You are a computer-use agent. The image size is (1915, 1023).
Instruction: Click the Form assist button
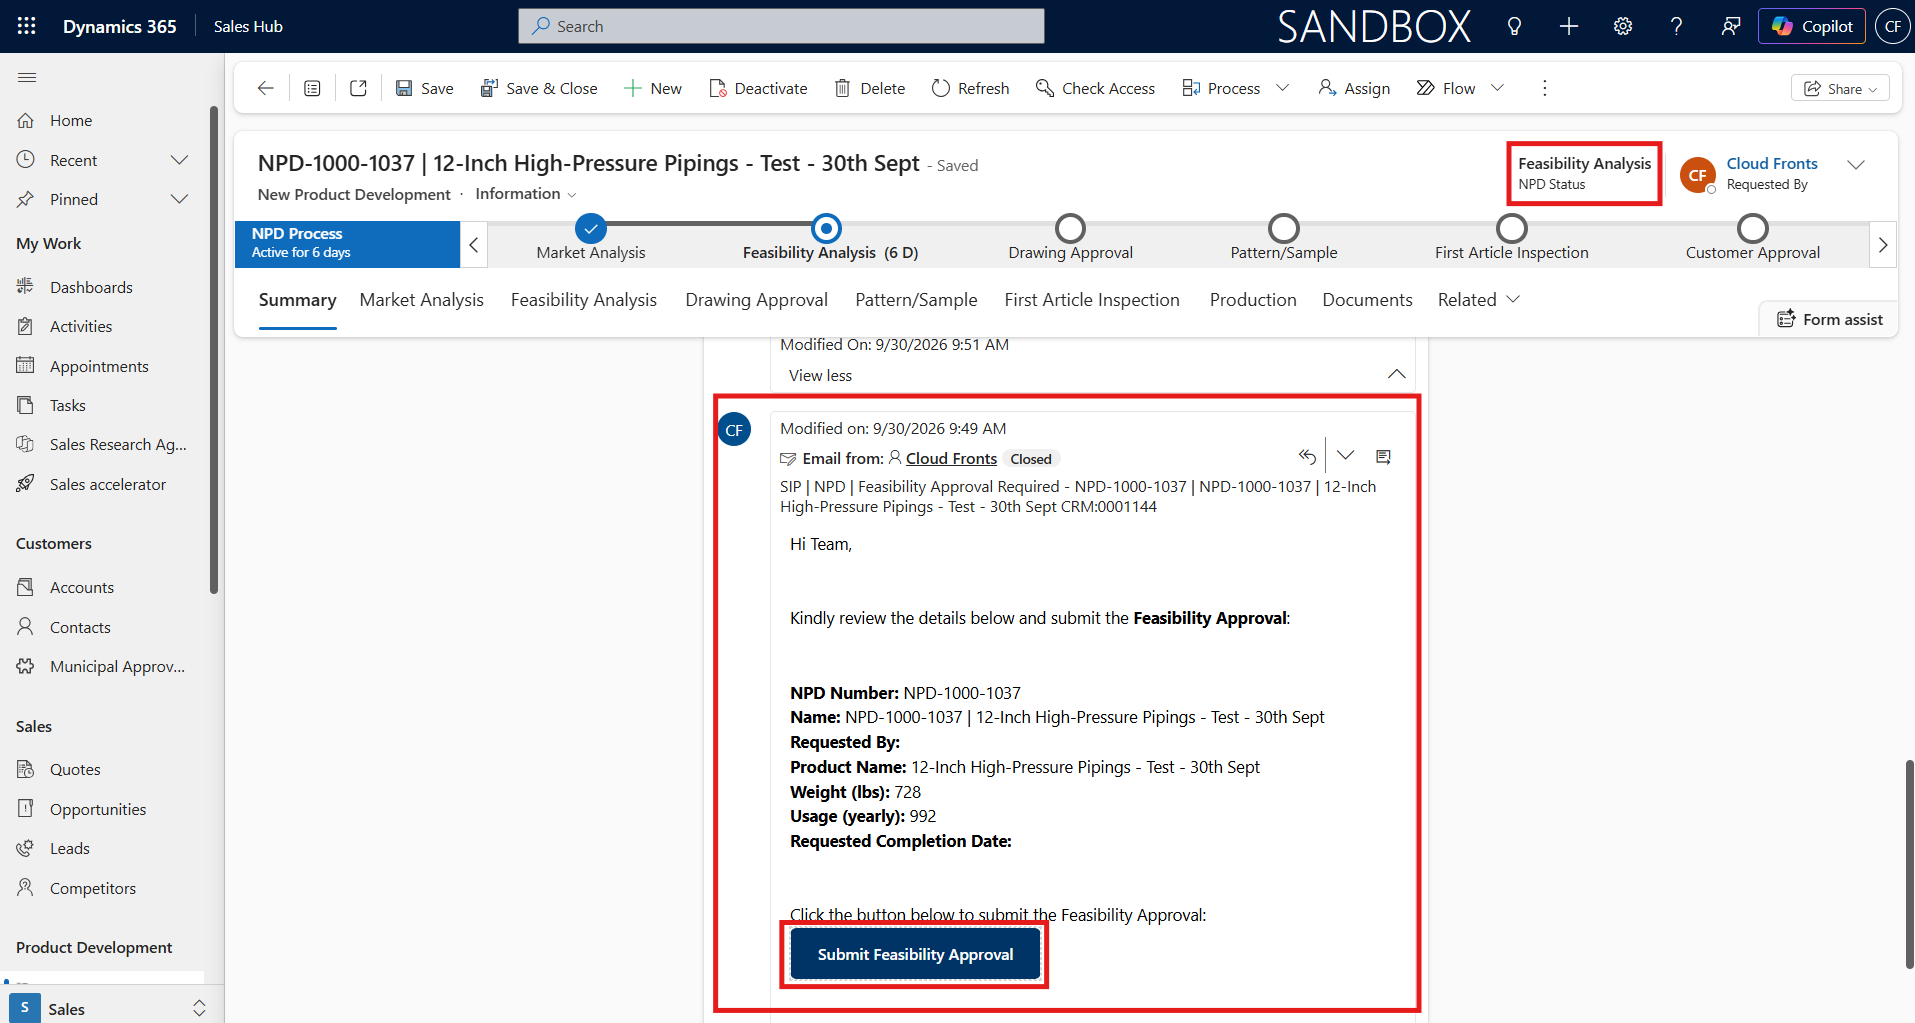1830,319
